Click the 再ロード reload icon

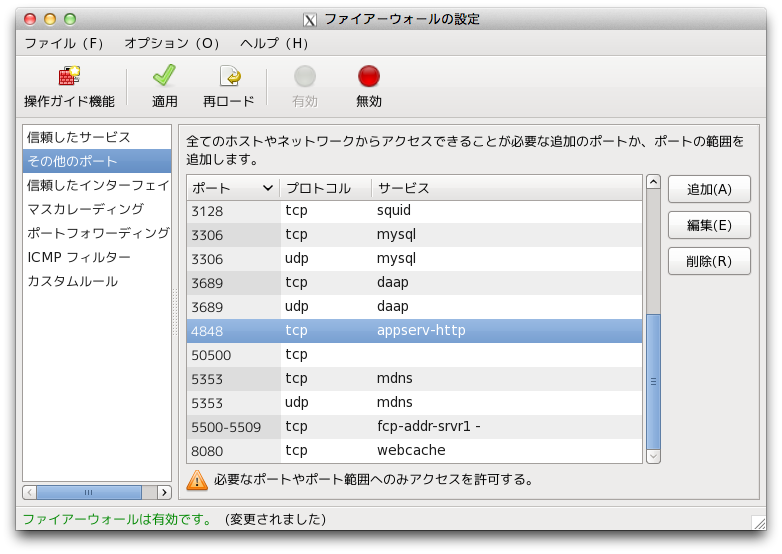[229, 77]
